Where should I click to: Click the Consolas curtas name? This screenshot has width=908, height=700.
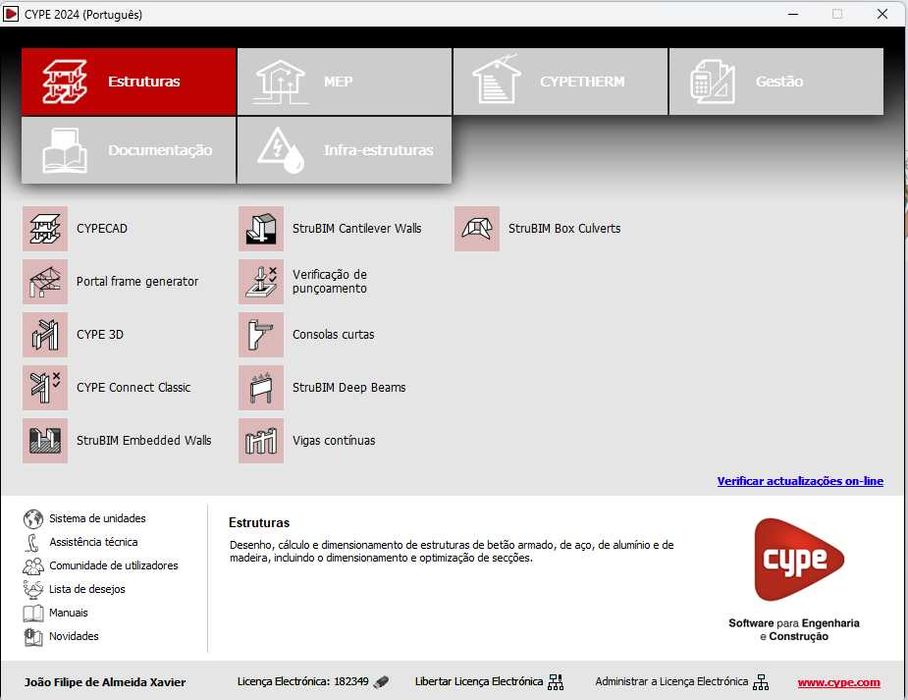[x=333, y=335]
